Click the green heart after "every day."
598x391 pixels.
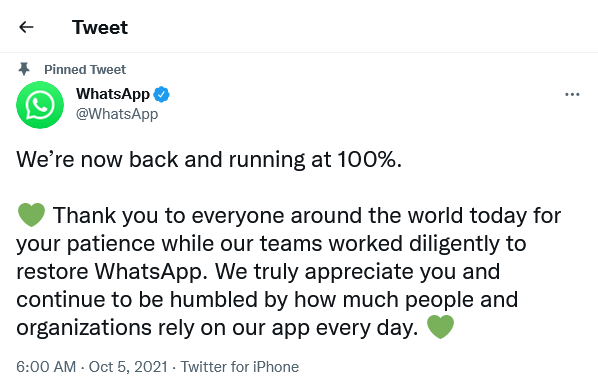pyautogui.click(x=440, y=327)
